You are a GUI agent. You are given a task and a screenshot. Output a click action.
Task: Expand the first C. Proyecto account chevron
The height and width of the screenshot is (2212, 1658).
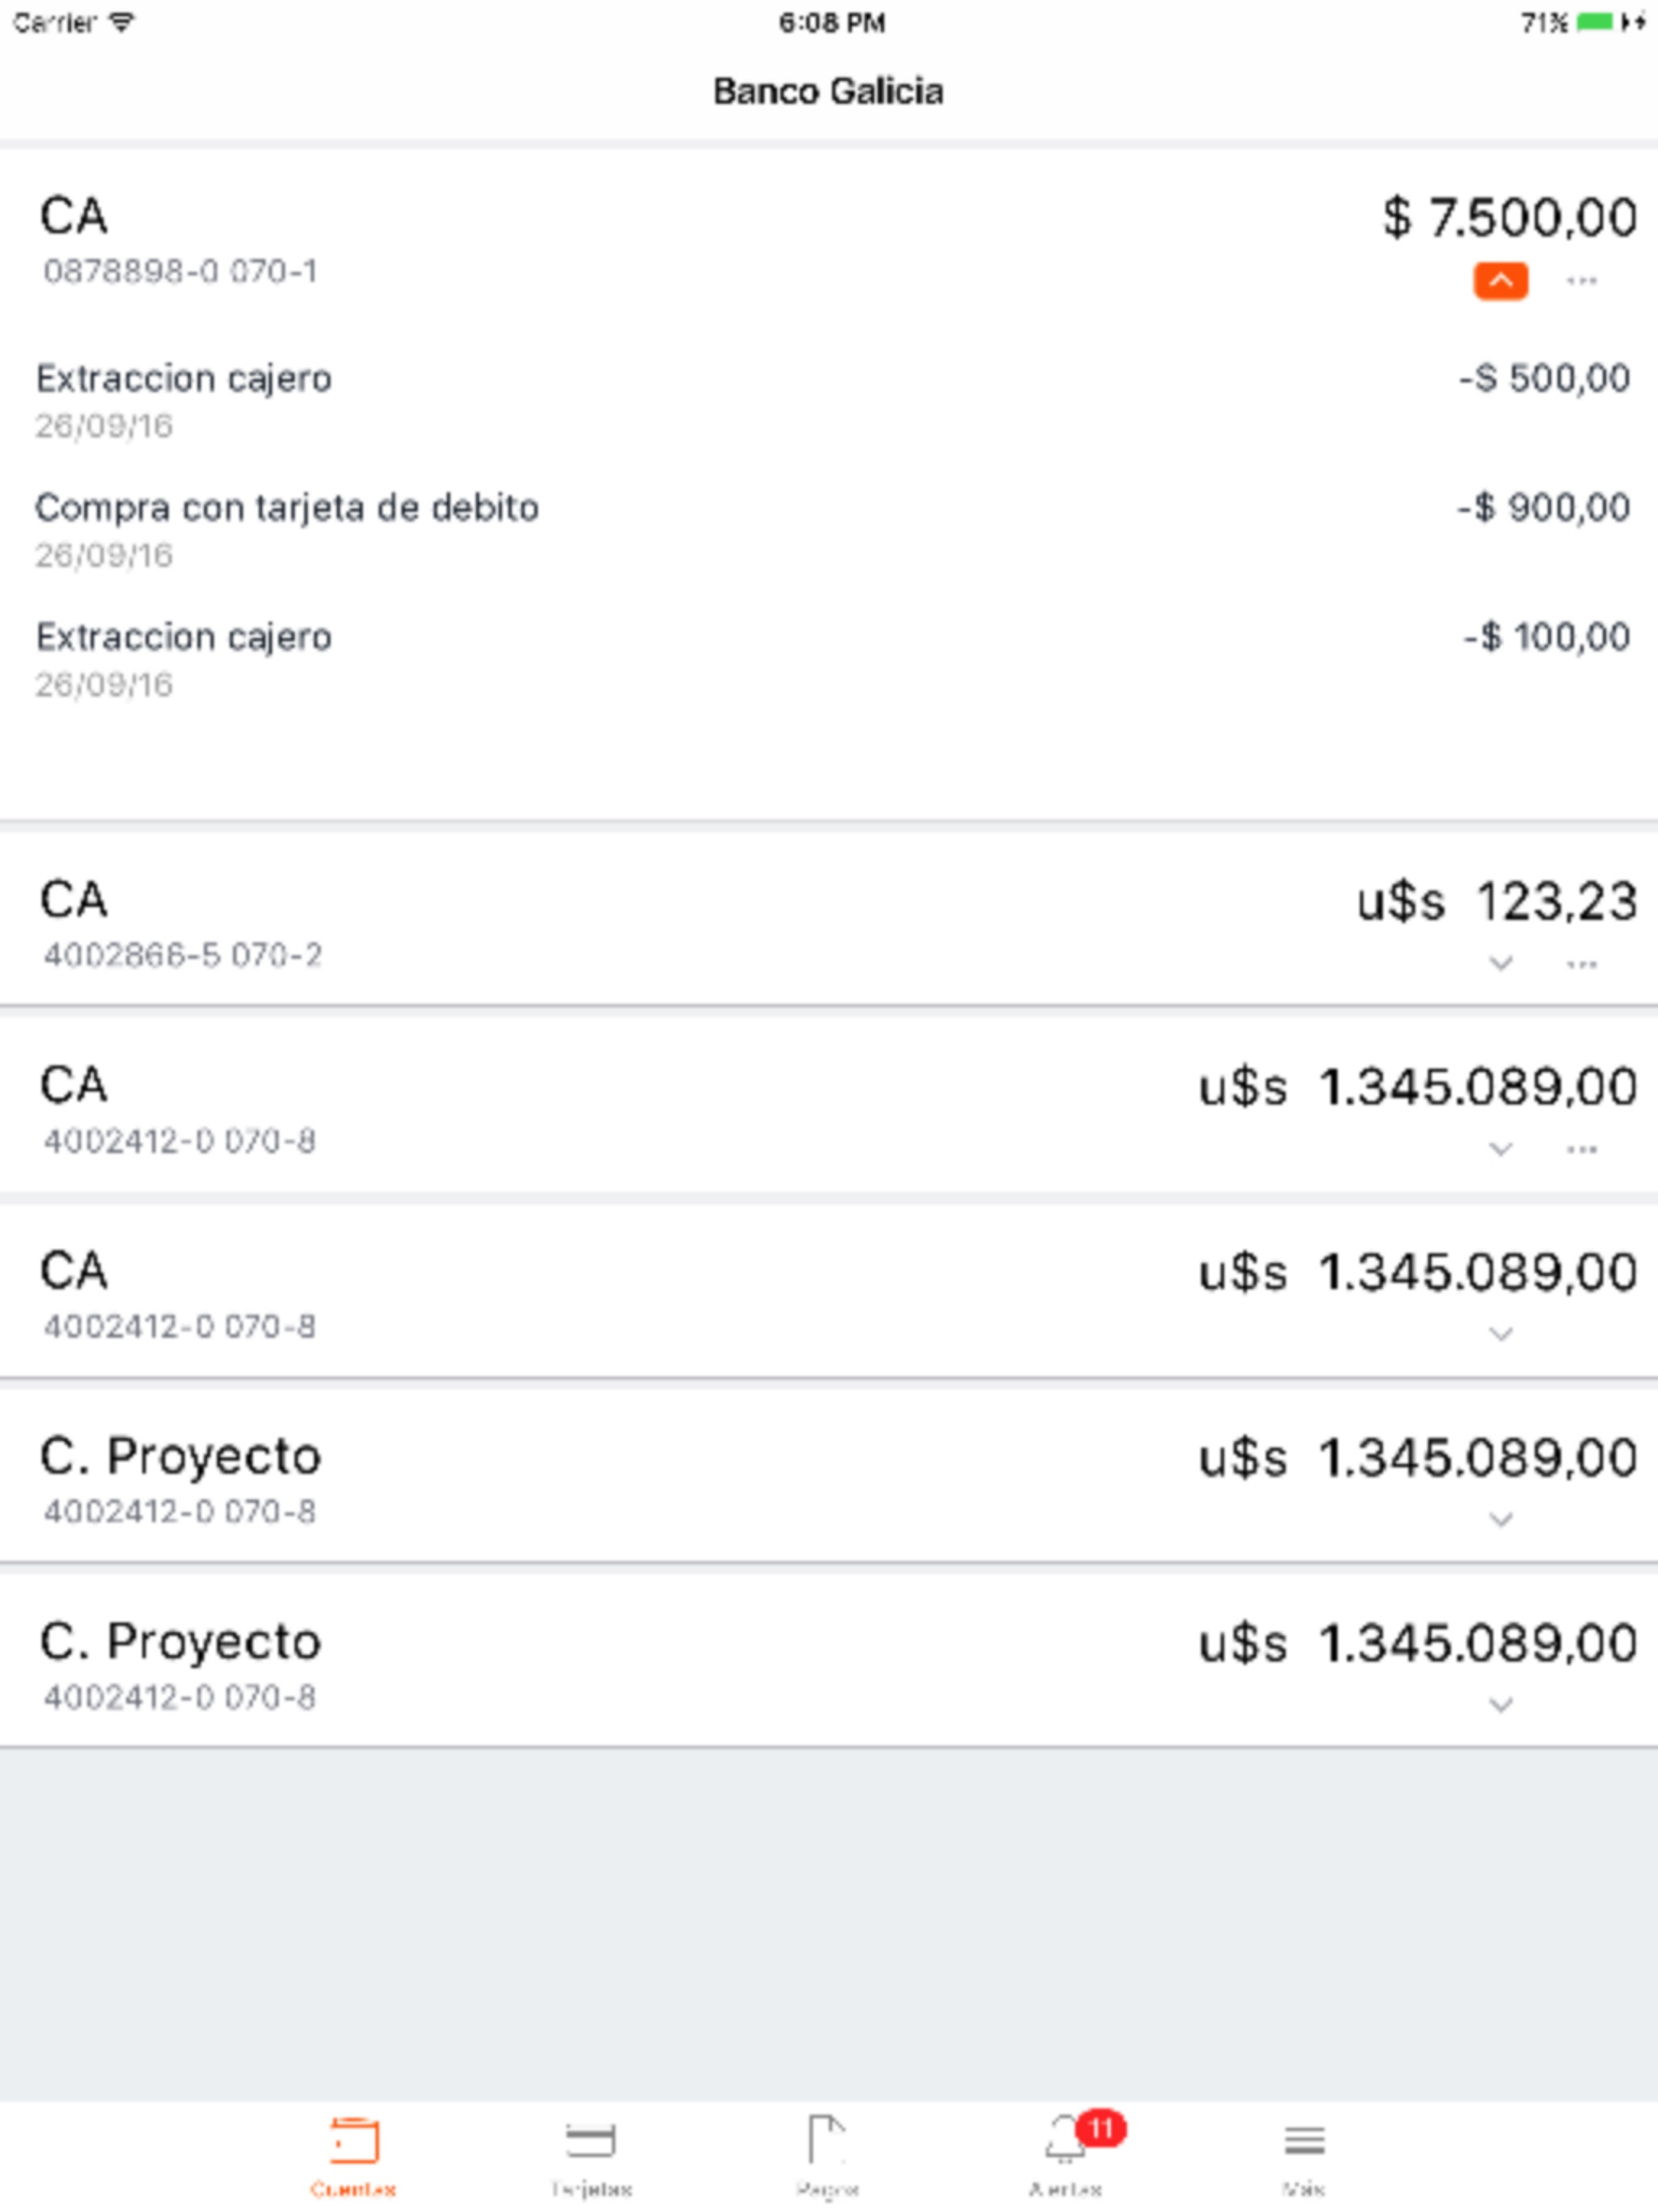point(1500,1520)
